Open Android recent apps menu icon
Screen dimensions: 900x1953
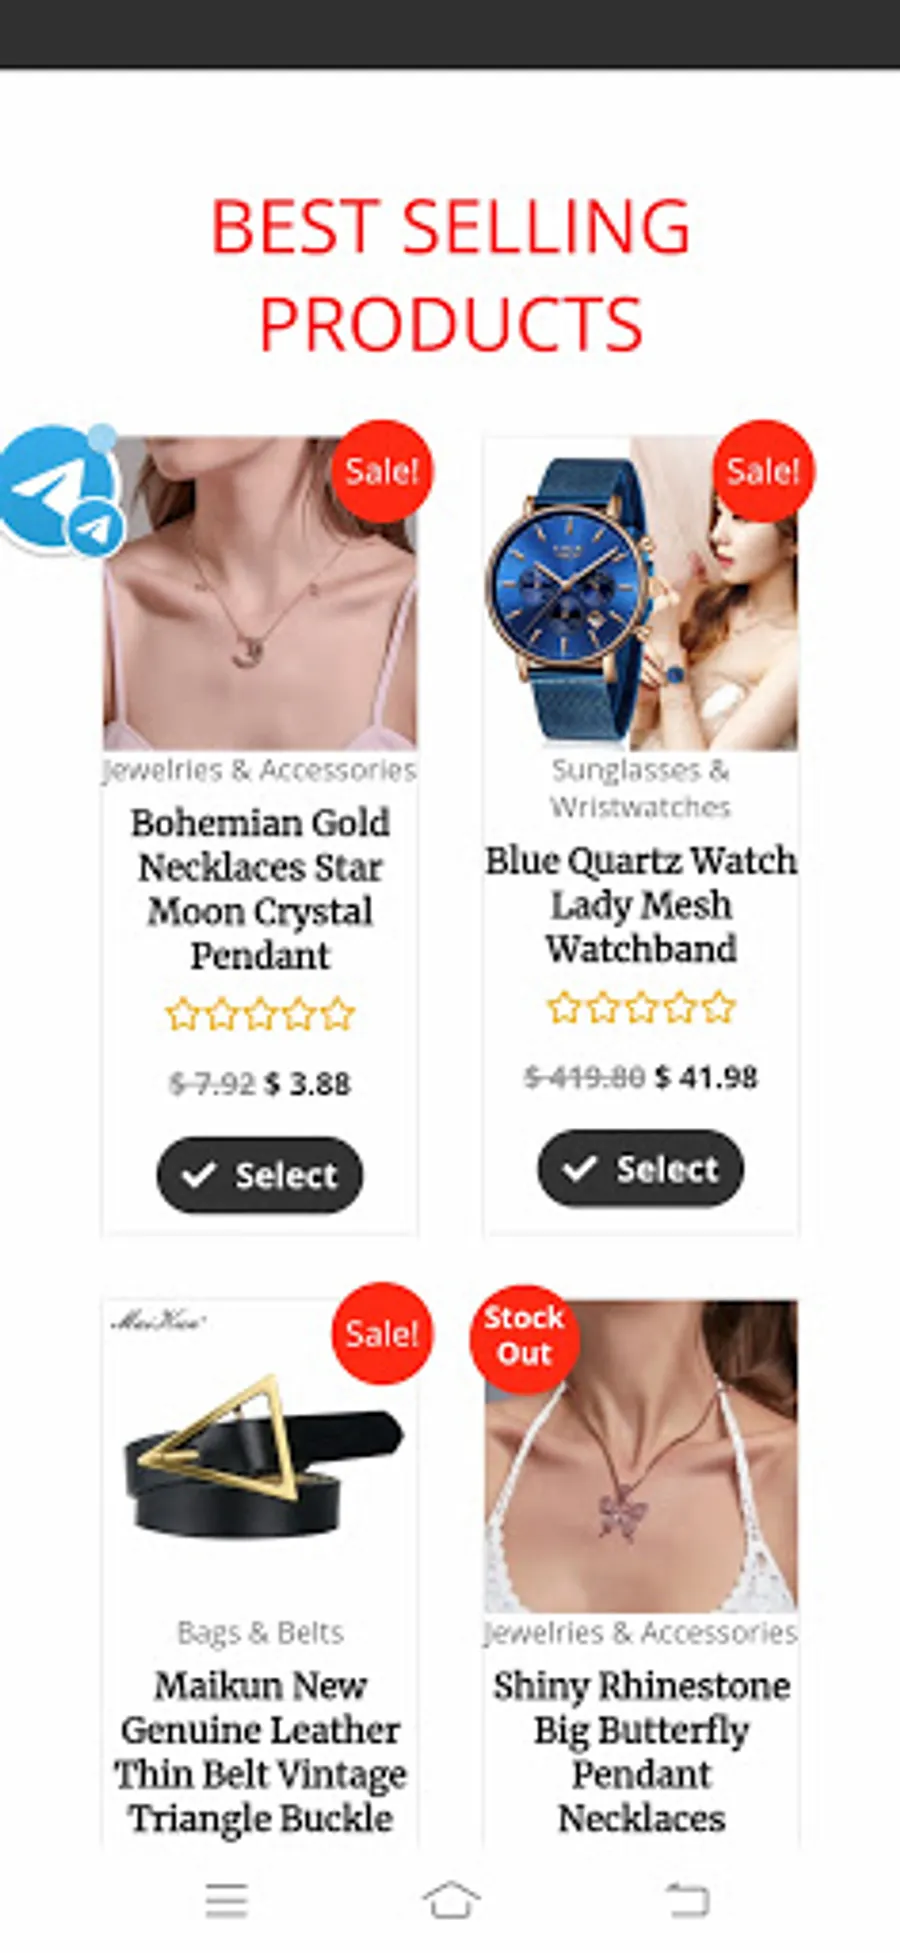pyautogui.click(x=227, y=1899)
